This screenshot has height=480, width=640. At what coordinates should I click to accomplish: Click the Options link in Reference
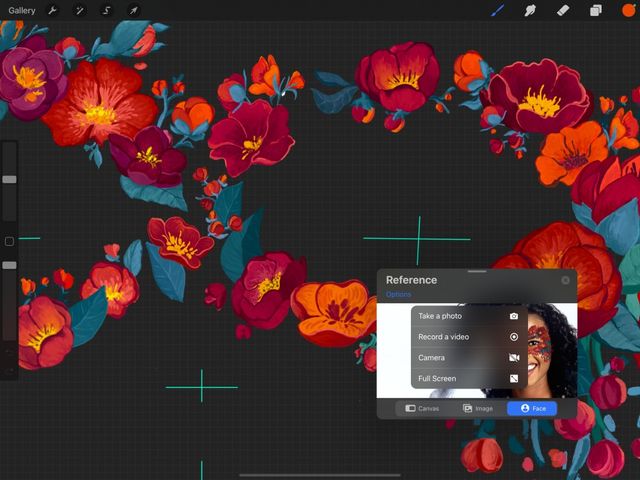[x=398, y=295]
